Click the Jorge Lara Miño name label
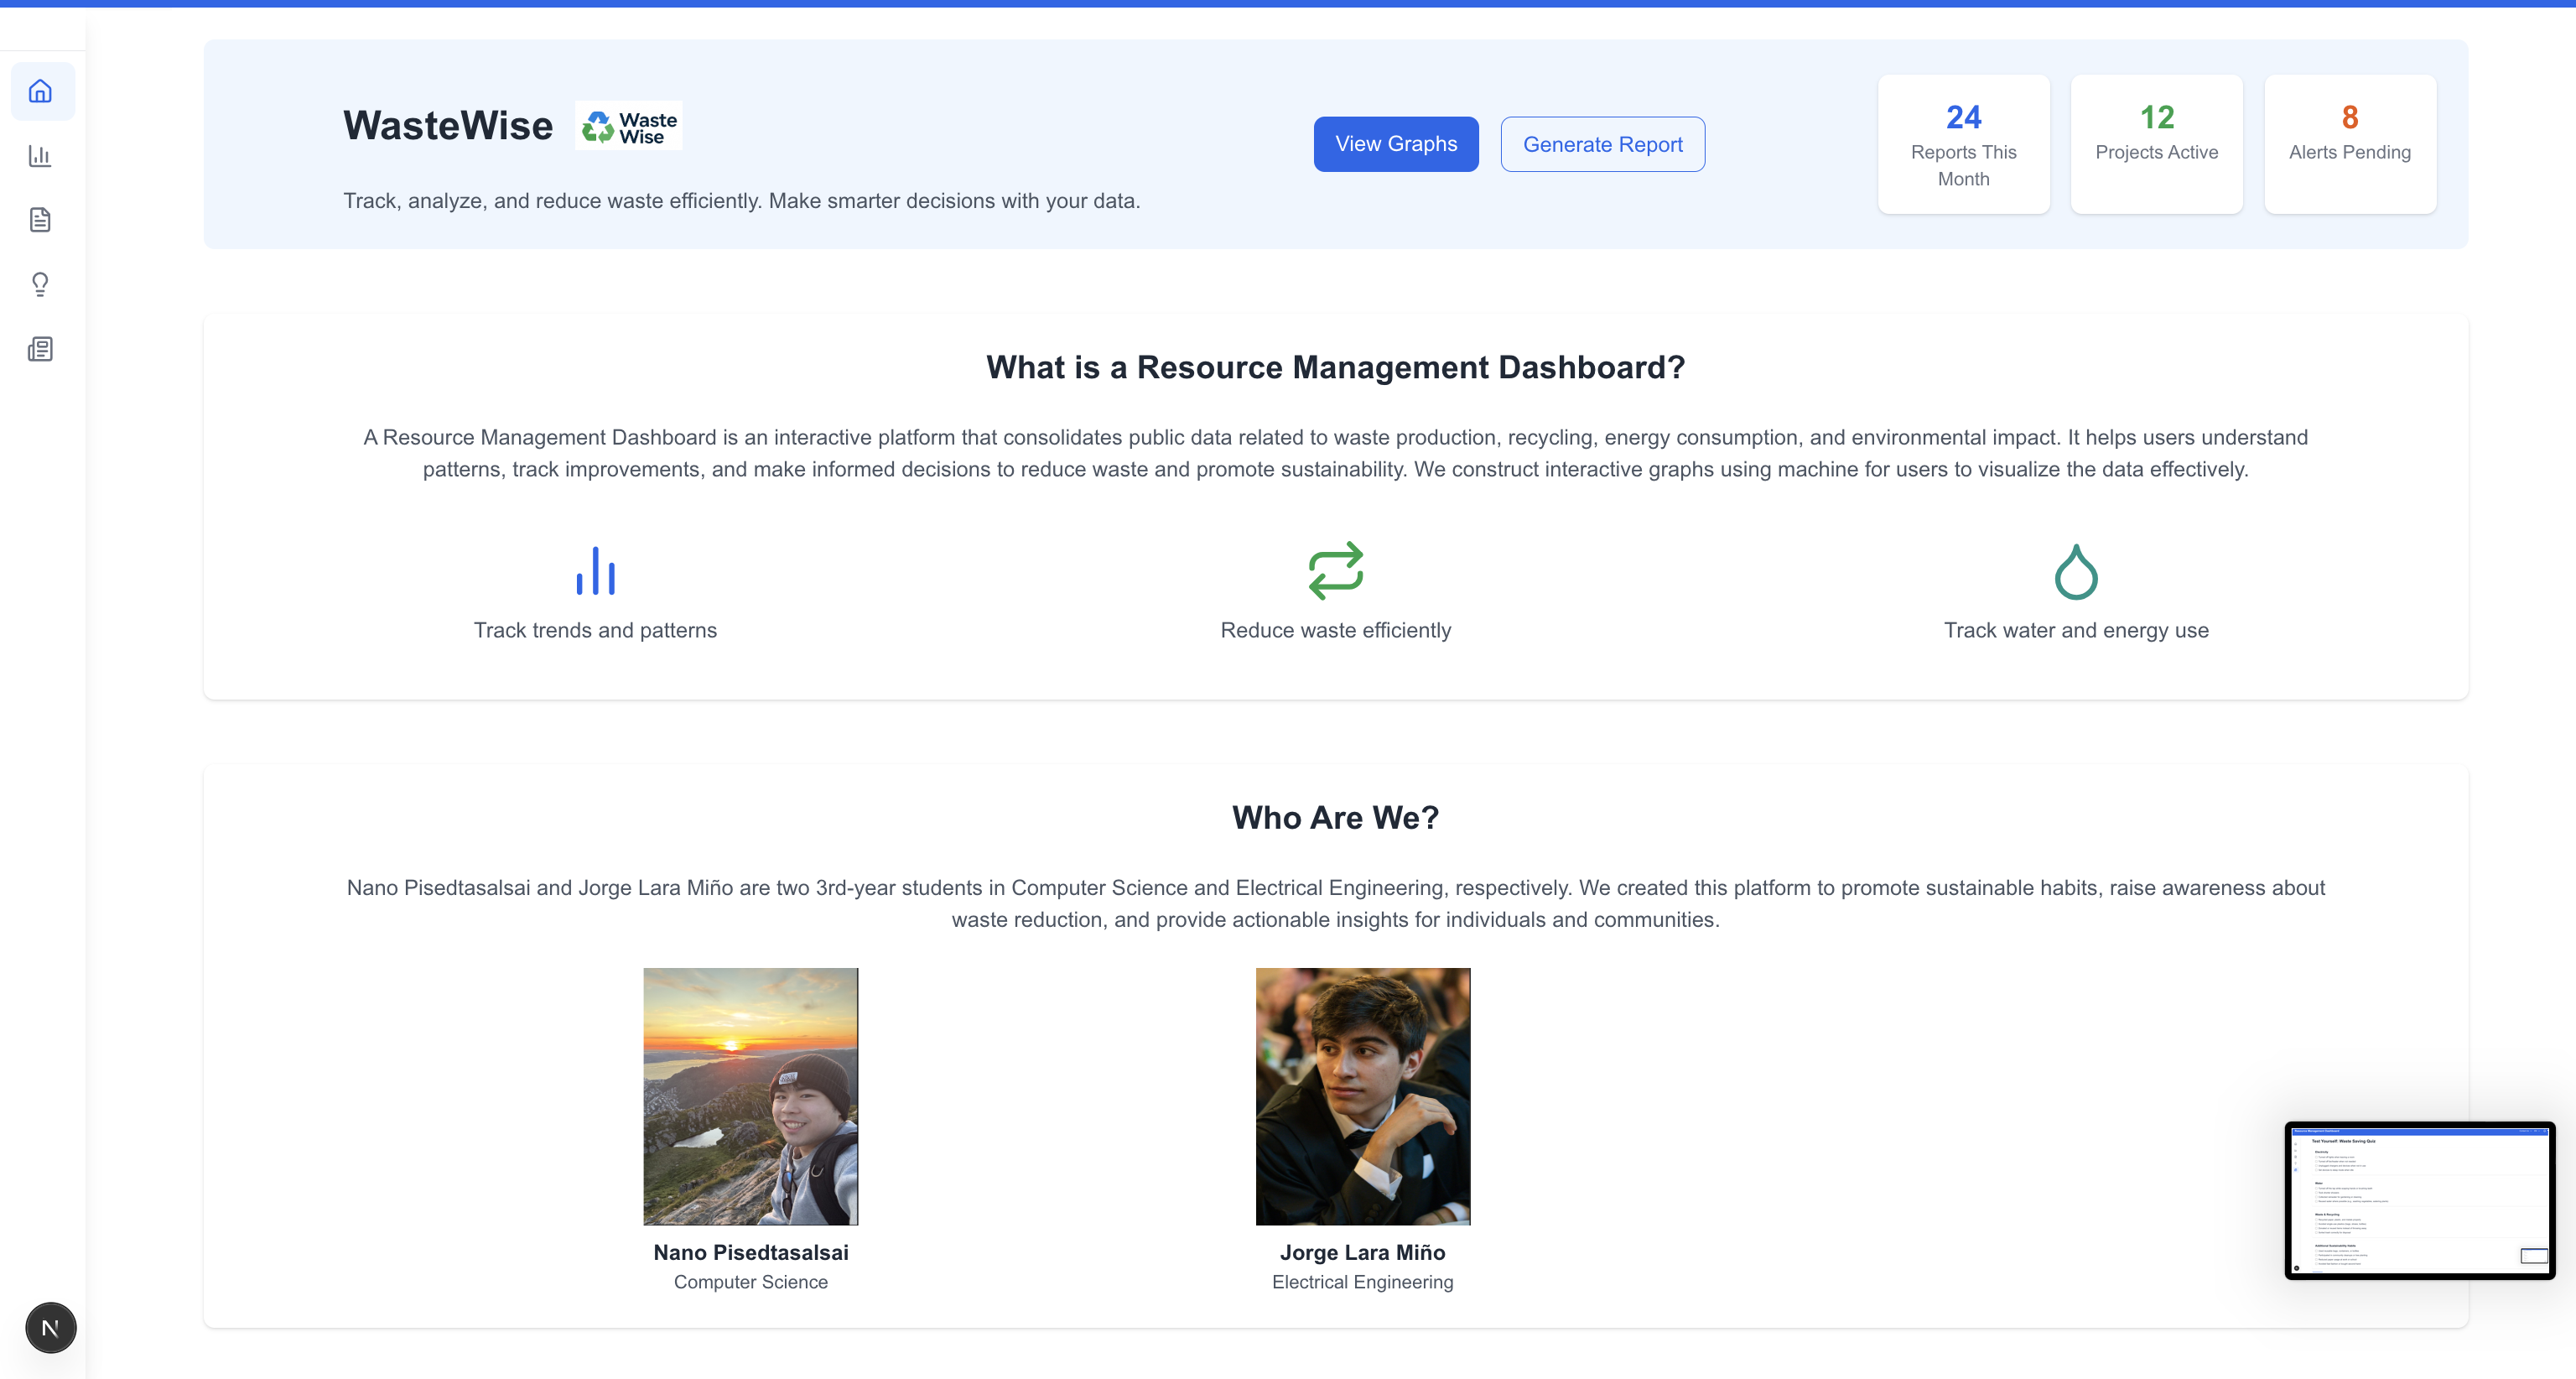Viewport: 2576px width, 1379px height. point(1362,1252)
